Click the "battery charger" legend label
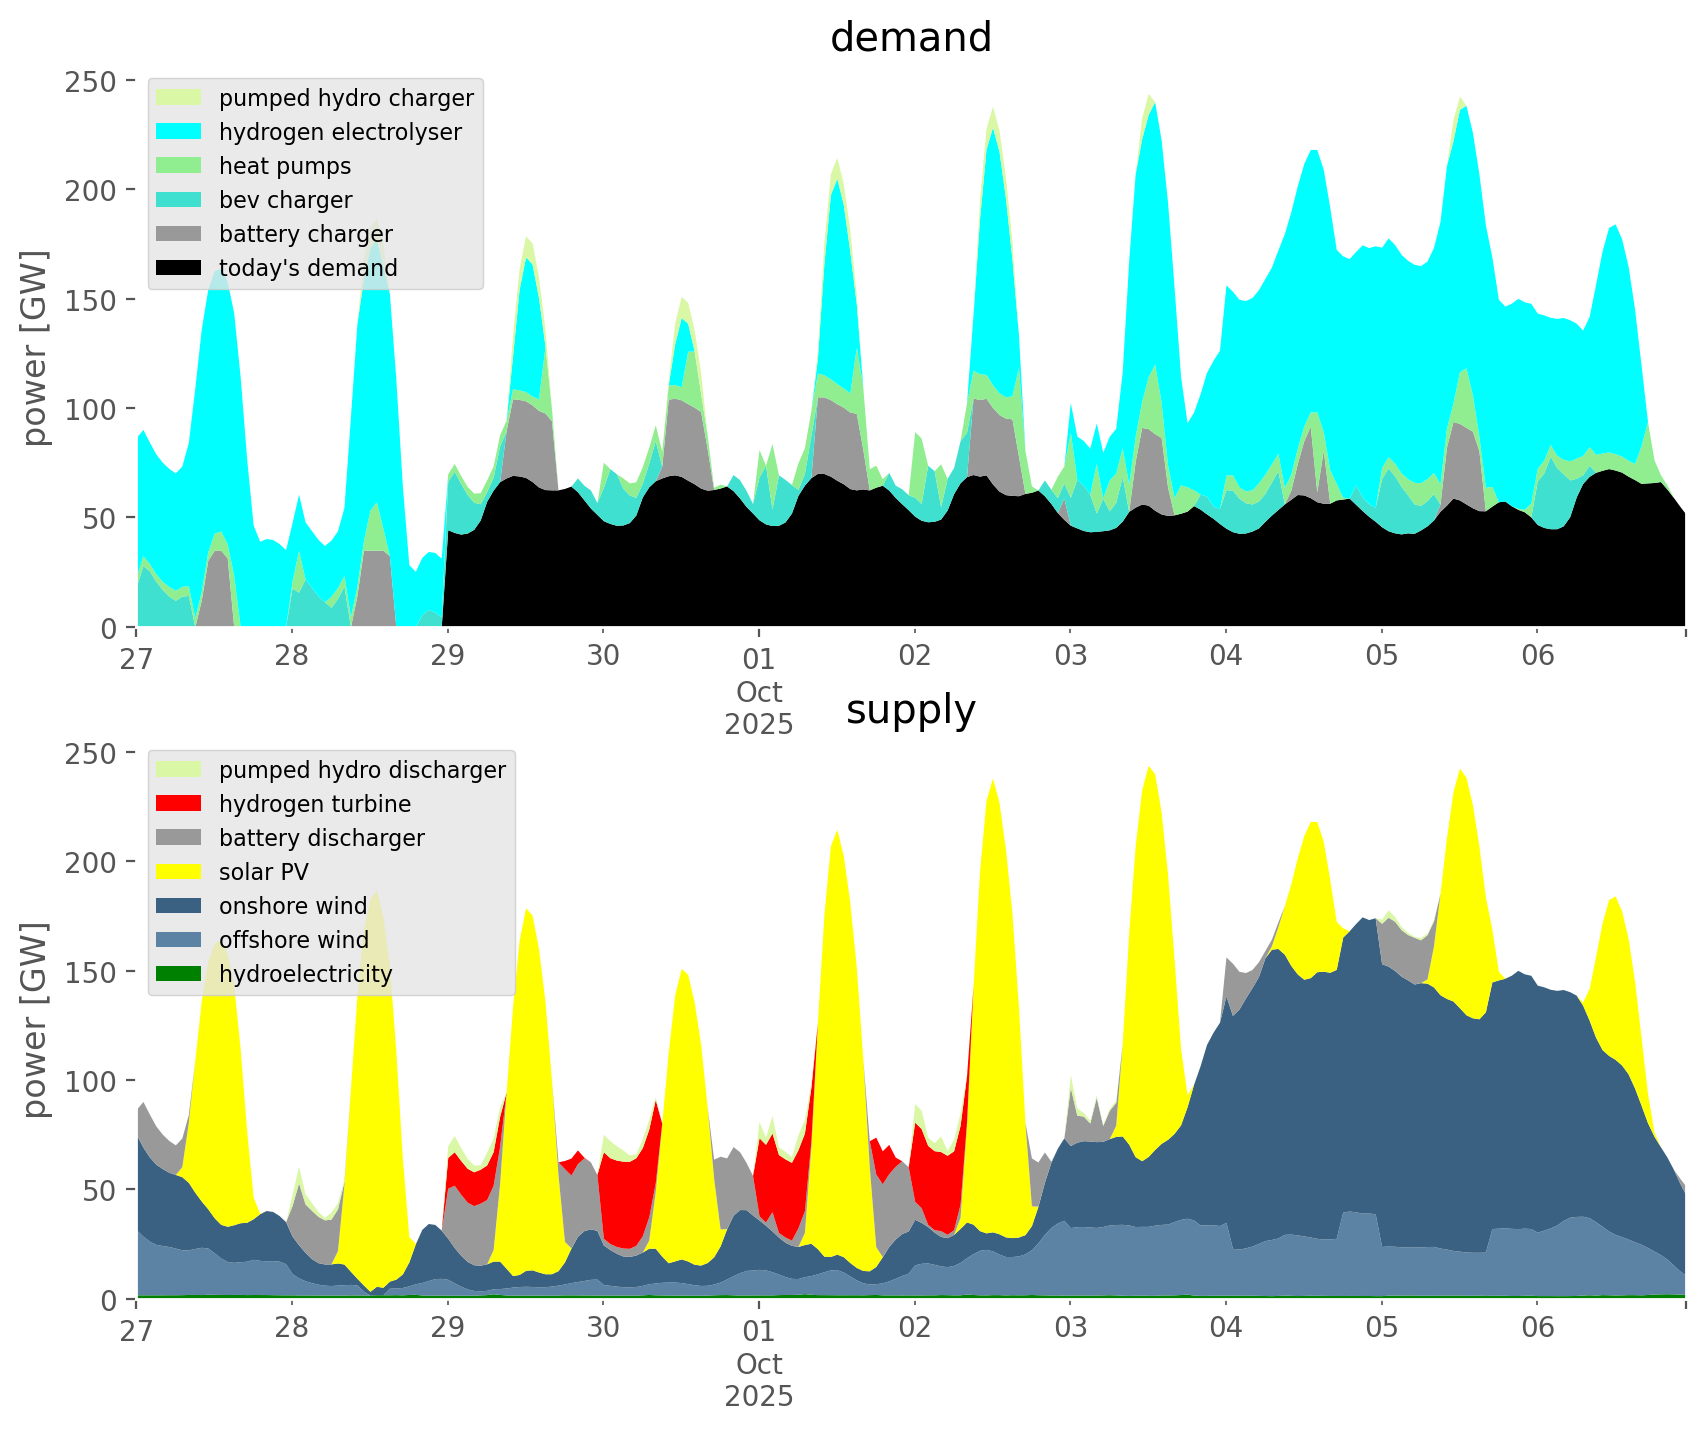 [305, 234]
